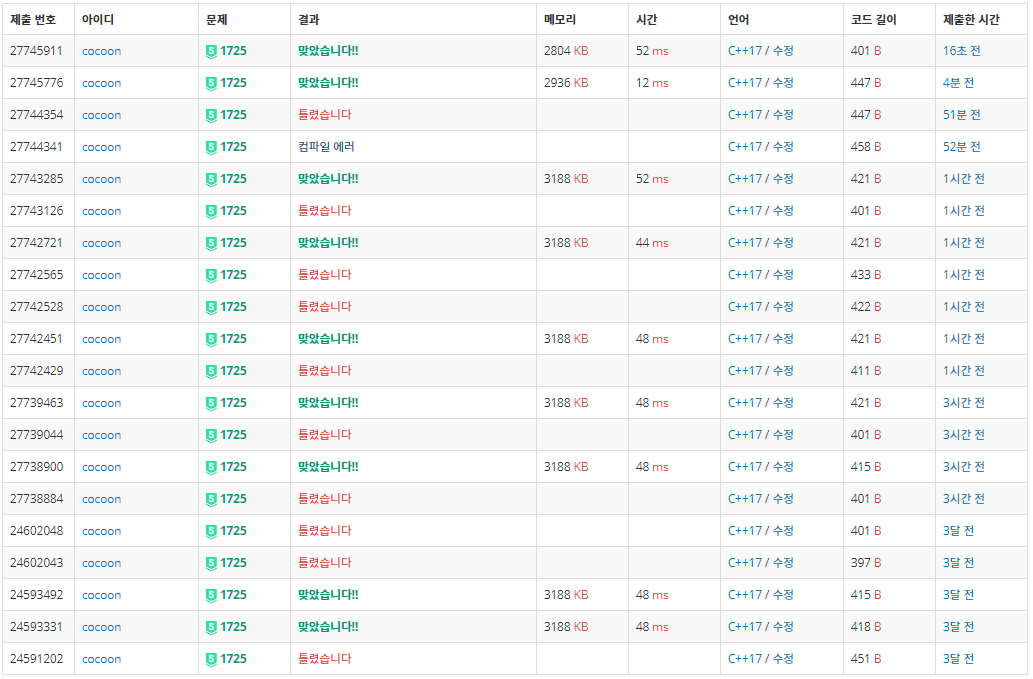Click '1시간 전' time in row 27742451

point(963,339)
